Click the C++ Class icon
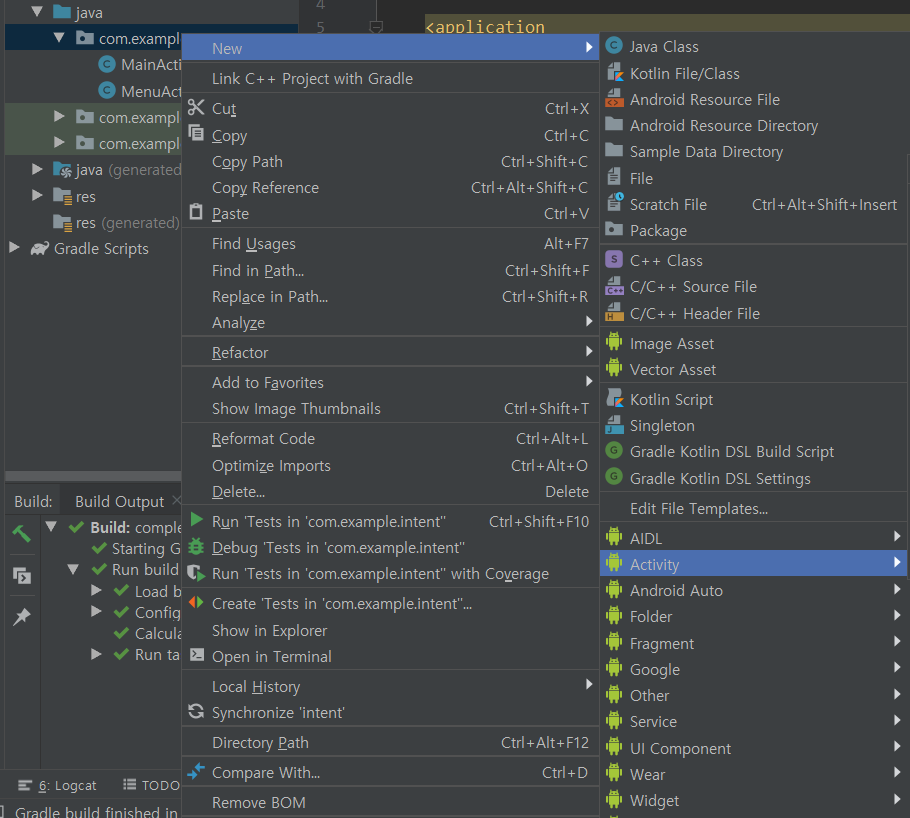This screenshot has width=910, height=818. click(x=614, y=260)
